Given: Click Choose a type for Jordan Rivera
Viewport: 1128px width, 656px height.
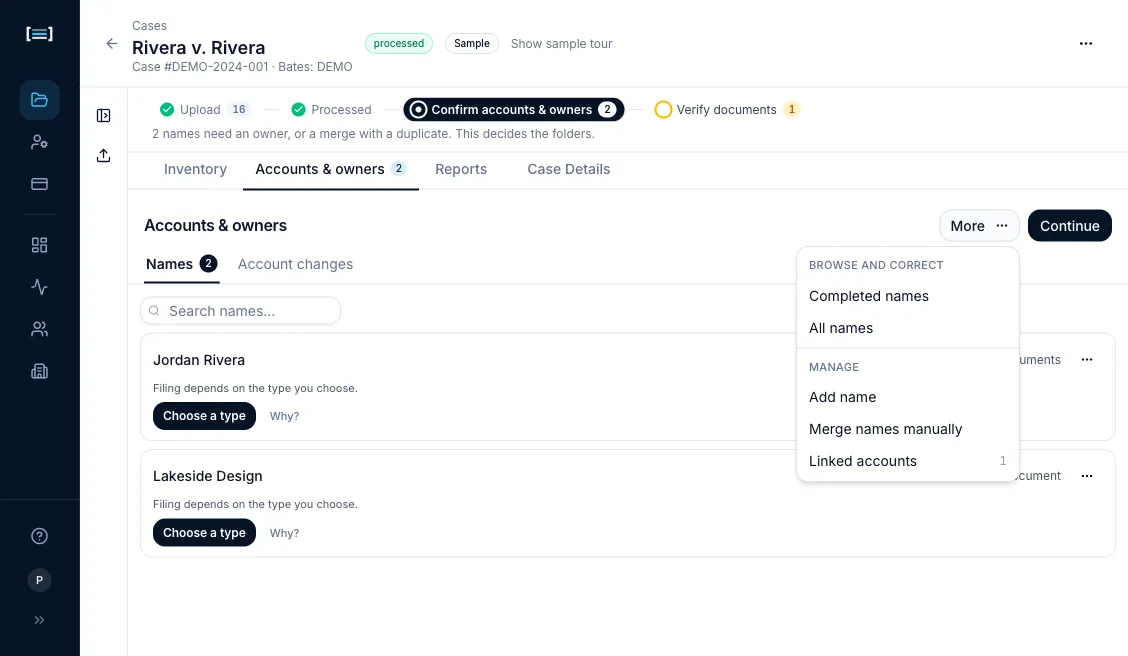Looking at the screenshot, I should [204, 416].
